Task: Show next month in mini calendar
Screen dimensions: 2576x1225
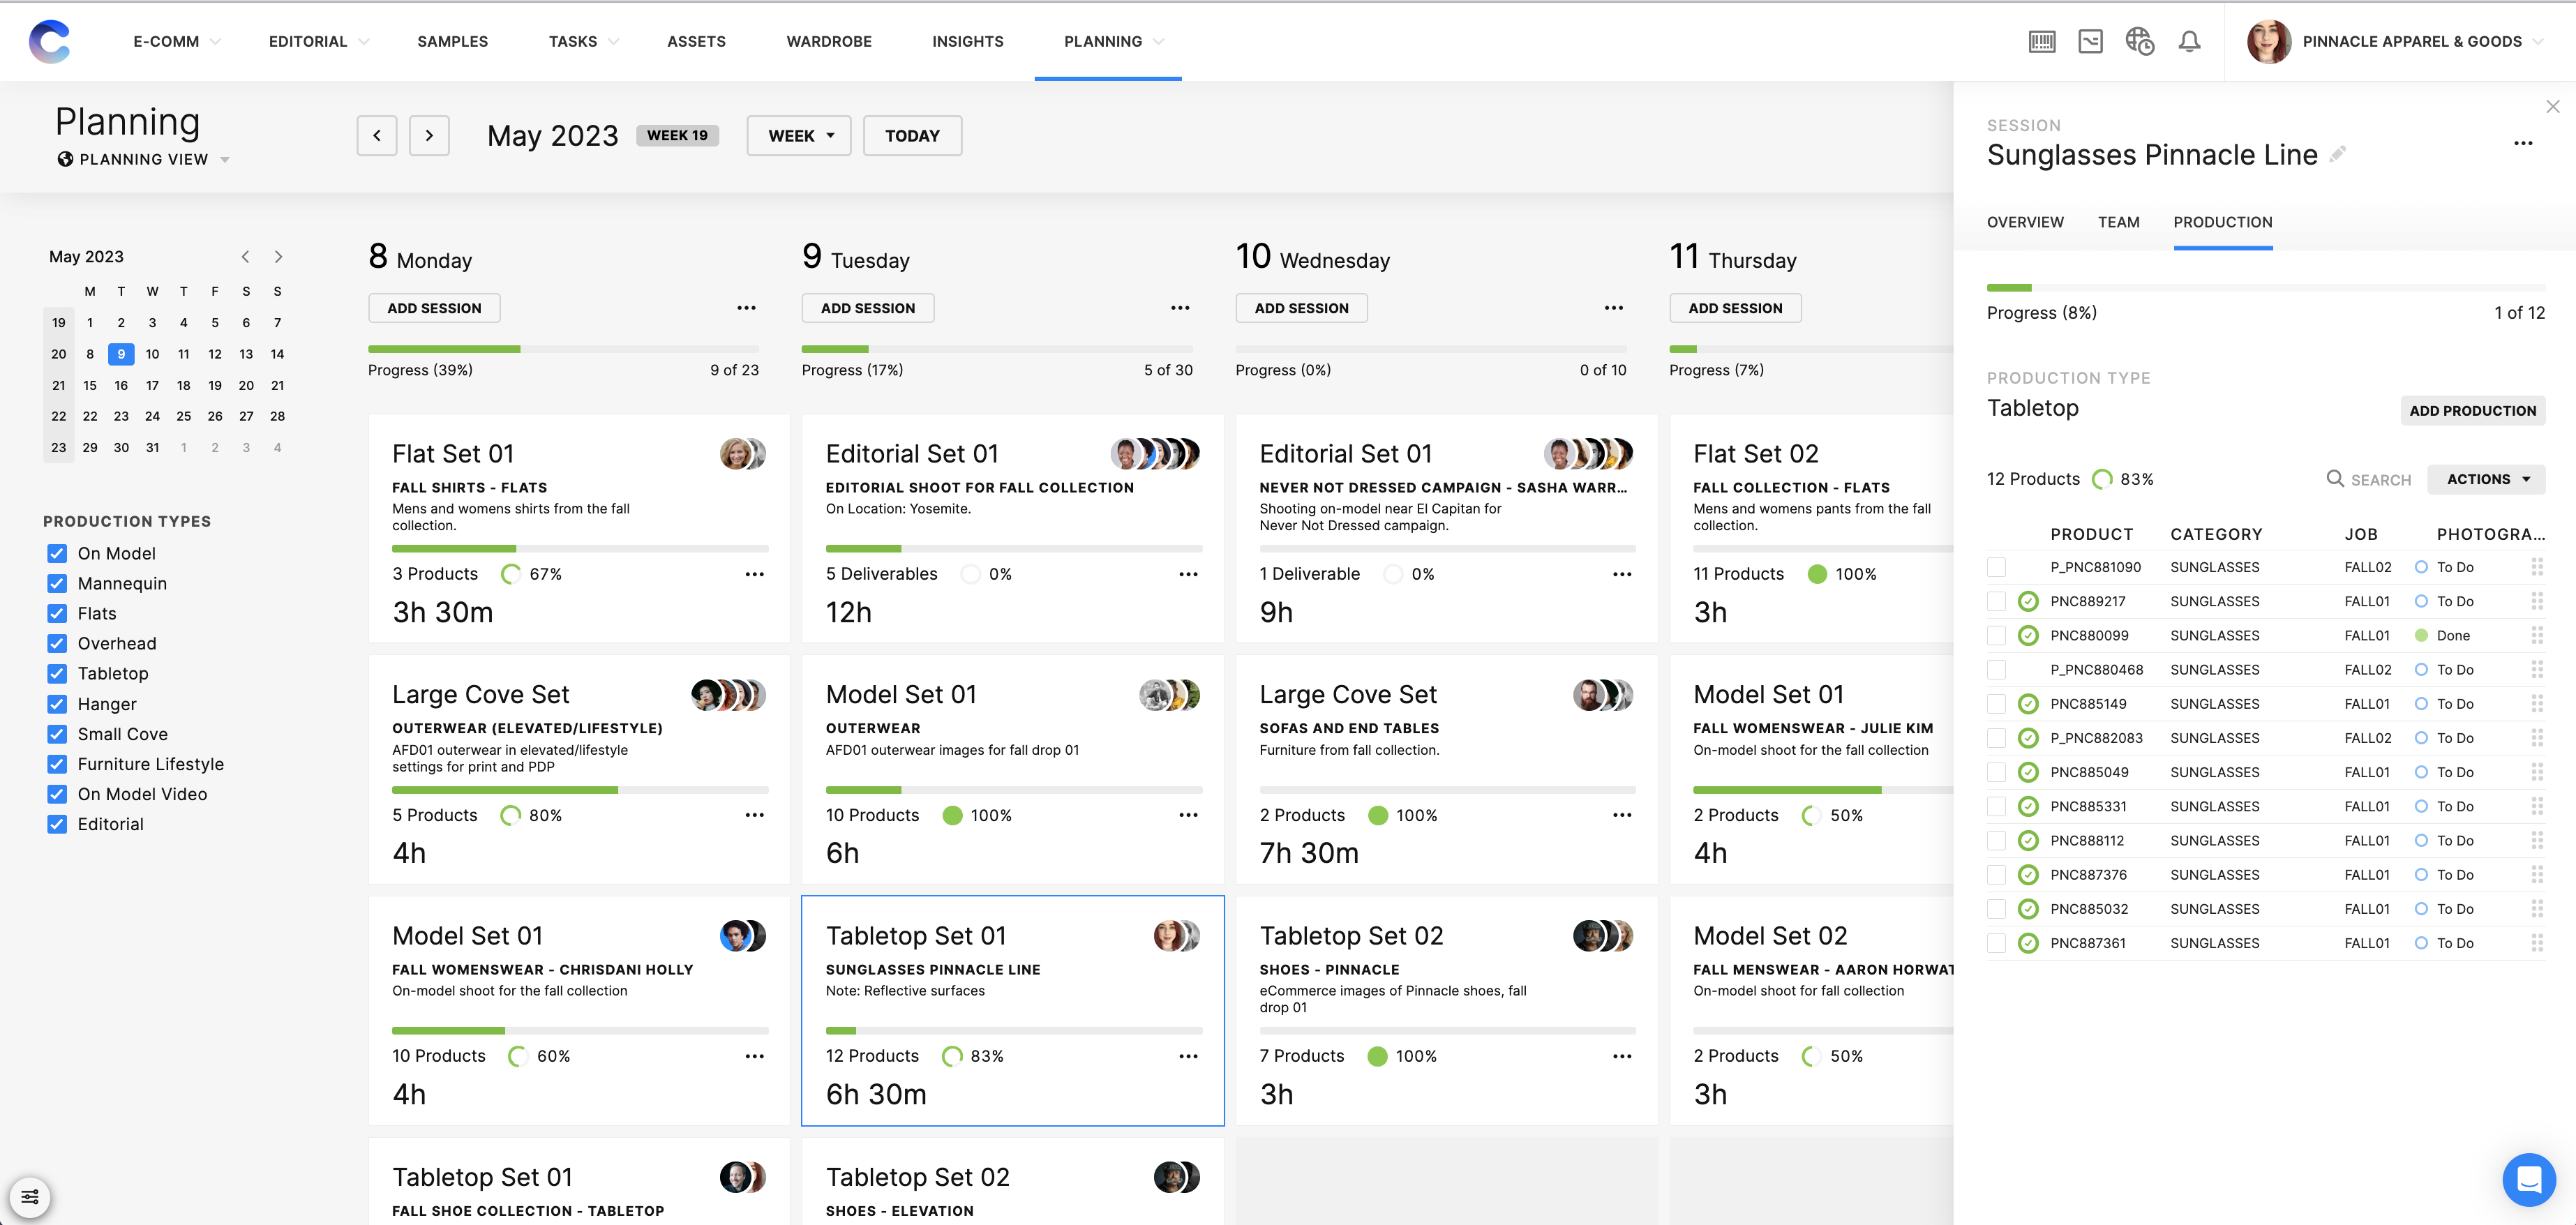Action: (278, 257)
